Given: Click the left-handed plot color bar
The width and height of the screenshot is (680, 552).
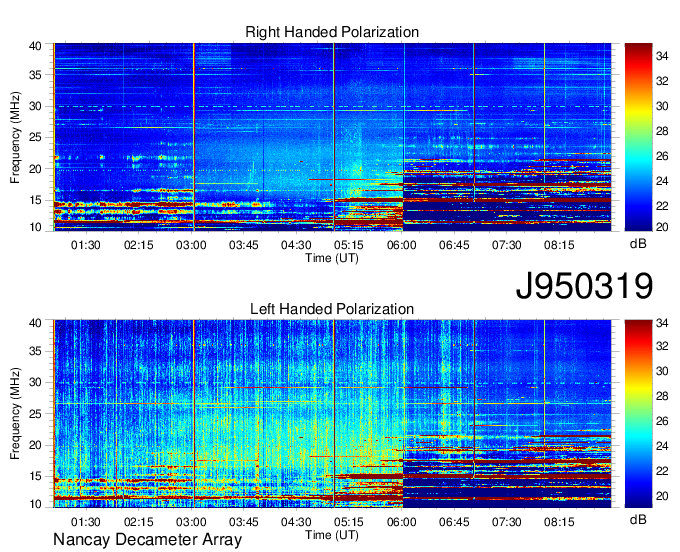Looking at the screenshot, I should (638, 414).
